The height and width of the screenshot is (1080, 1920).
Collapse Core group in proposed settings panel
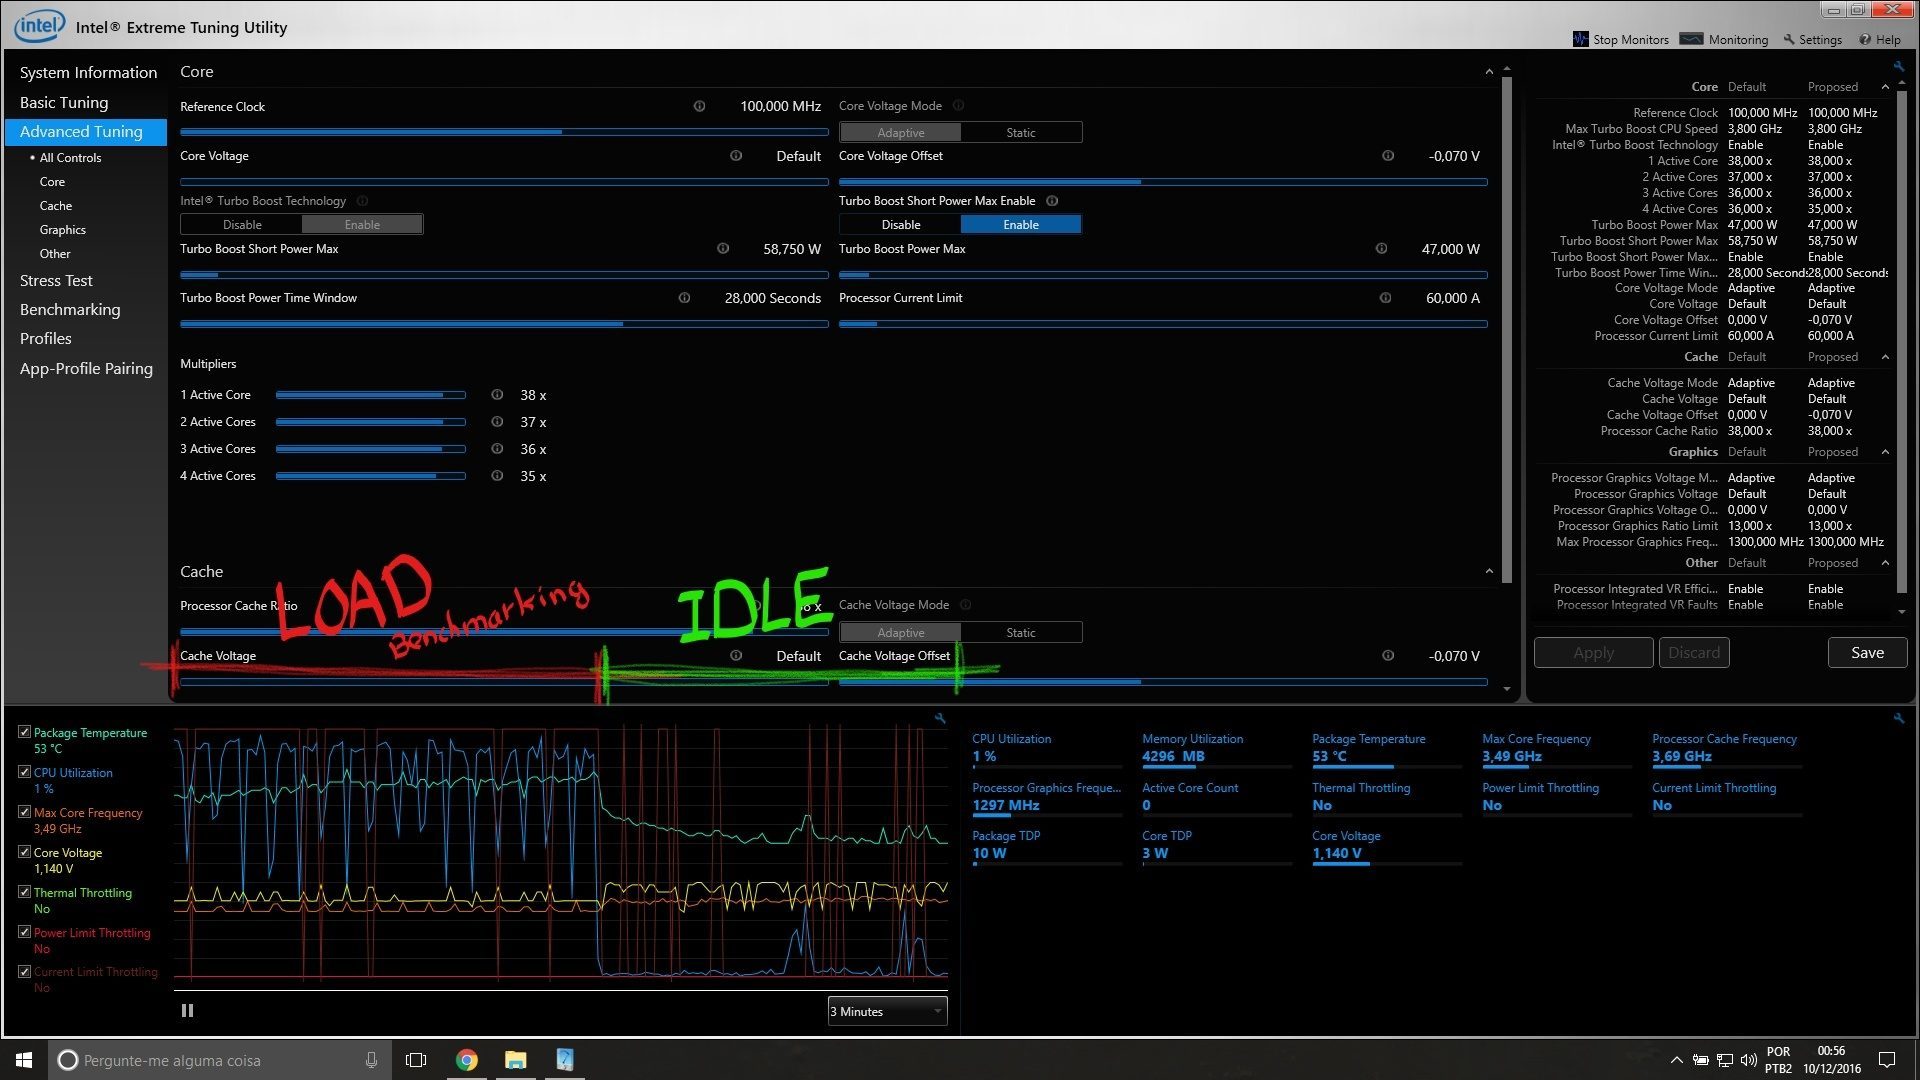pyautogui.click(x=1885, y=87)
